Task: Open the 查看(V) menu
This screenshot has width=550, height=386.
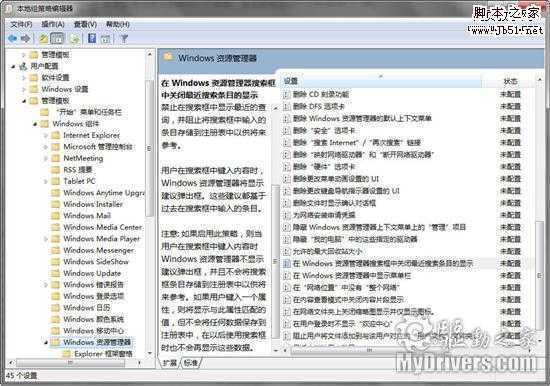Action: 85,24
